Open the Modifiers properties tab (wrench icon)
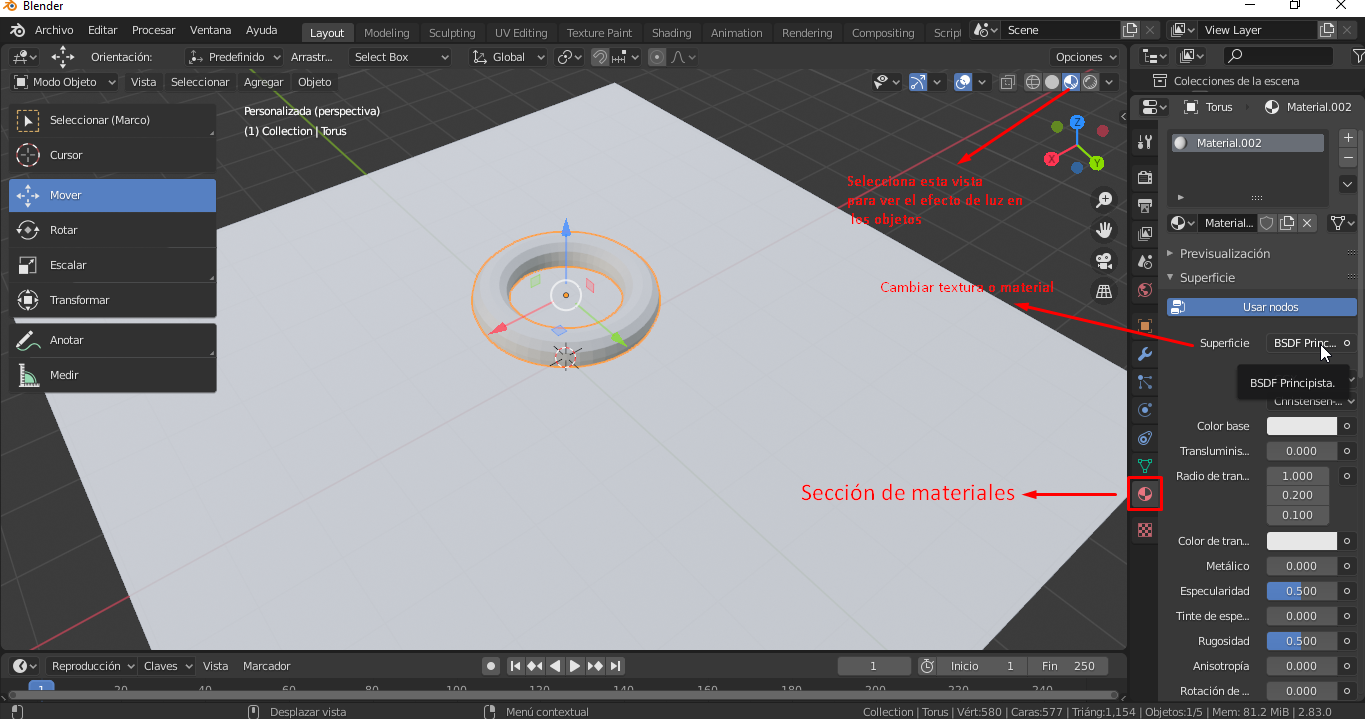The width and height of the screenshot is (1365, 719). click(1144, 354)
